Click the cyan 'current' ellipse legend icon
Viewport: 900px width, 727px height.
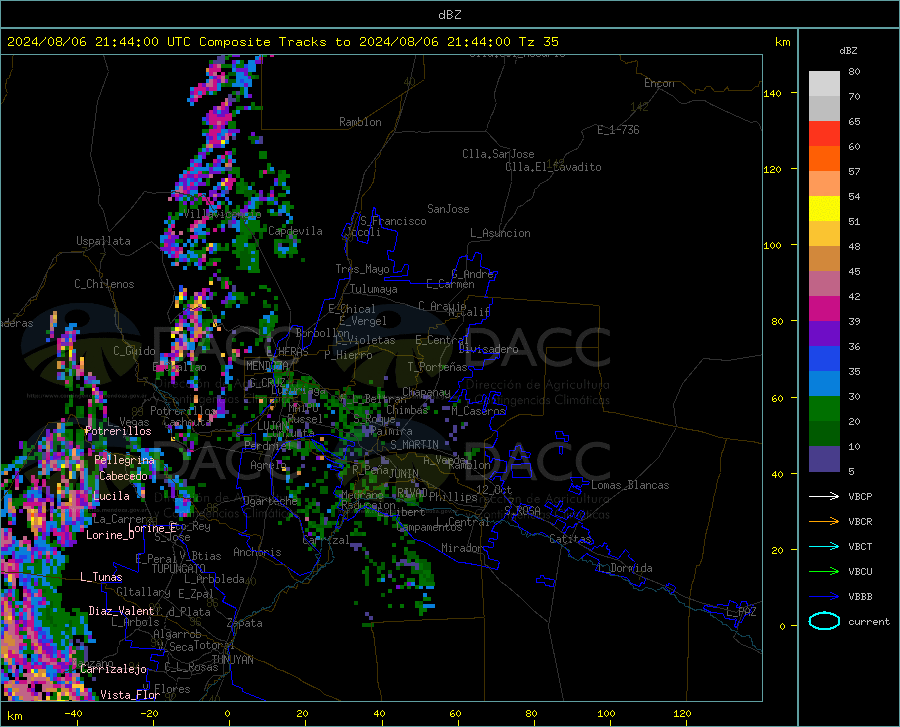tap(824, 621)
